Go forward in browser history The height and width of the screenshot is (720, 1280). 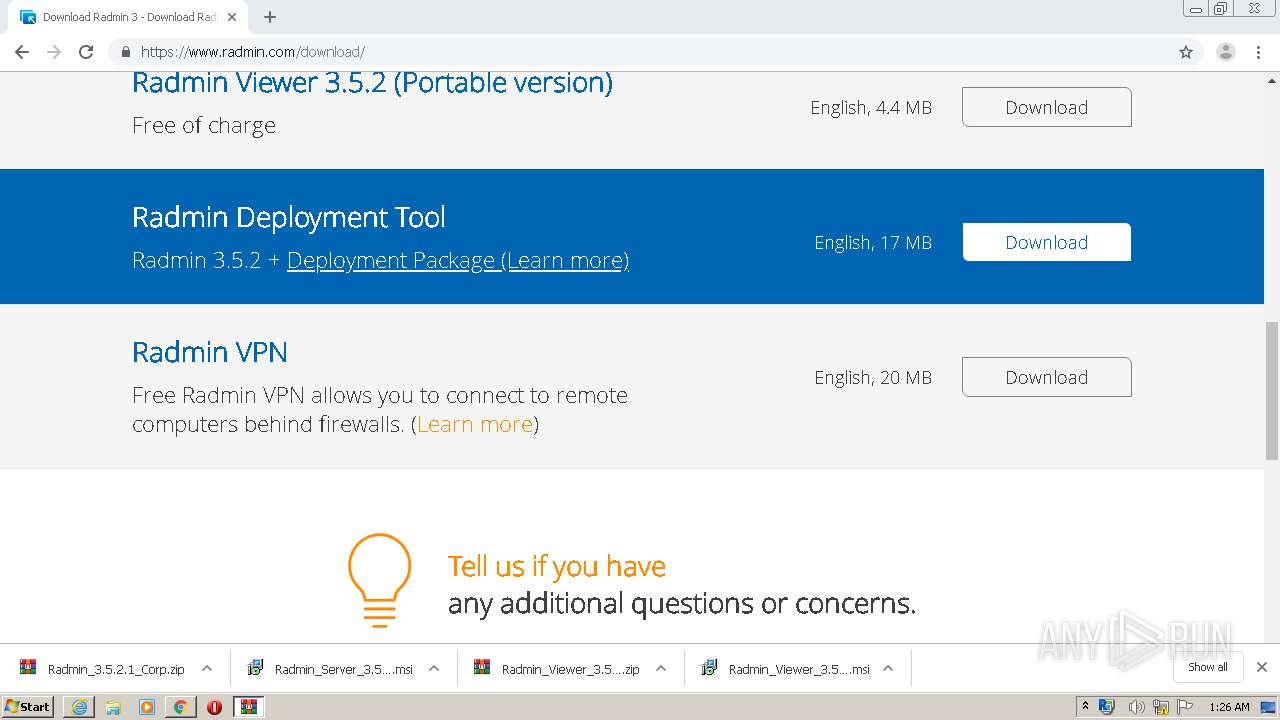coord(54,52)
